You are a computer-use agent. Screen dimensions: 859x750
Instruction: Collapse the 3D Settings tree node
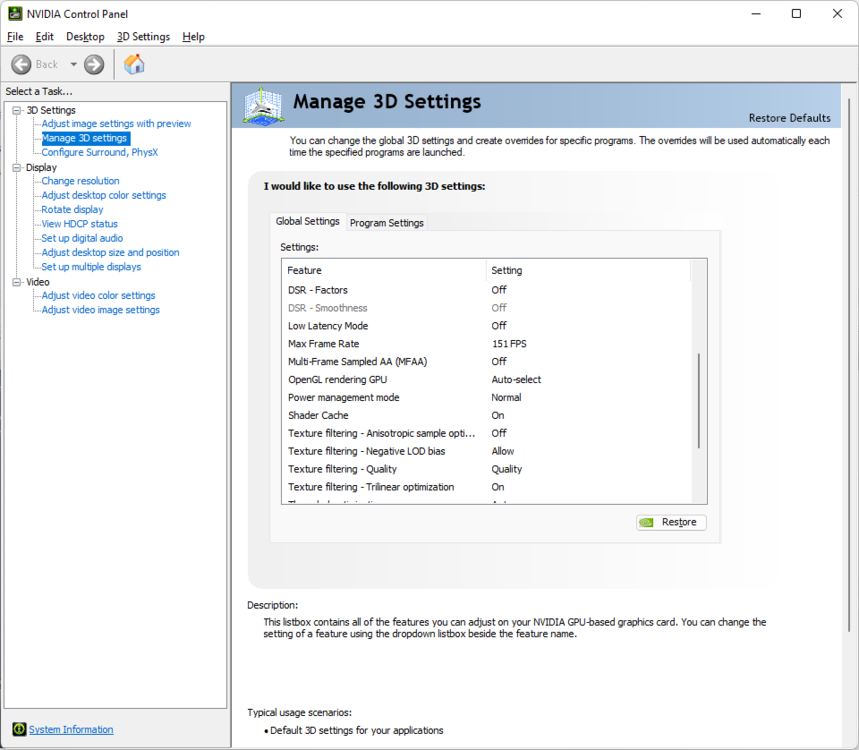coord(17,110)
